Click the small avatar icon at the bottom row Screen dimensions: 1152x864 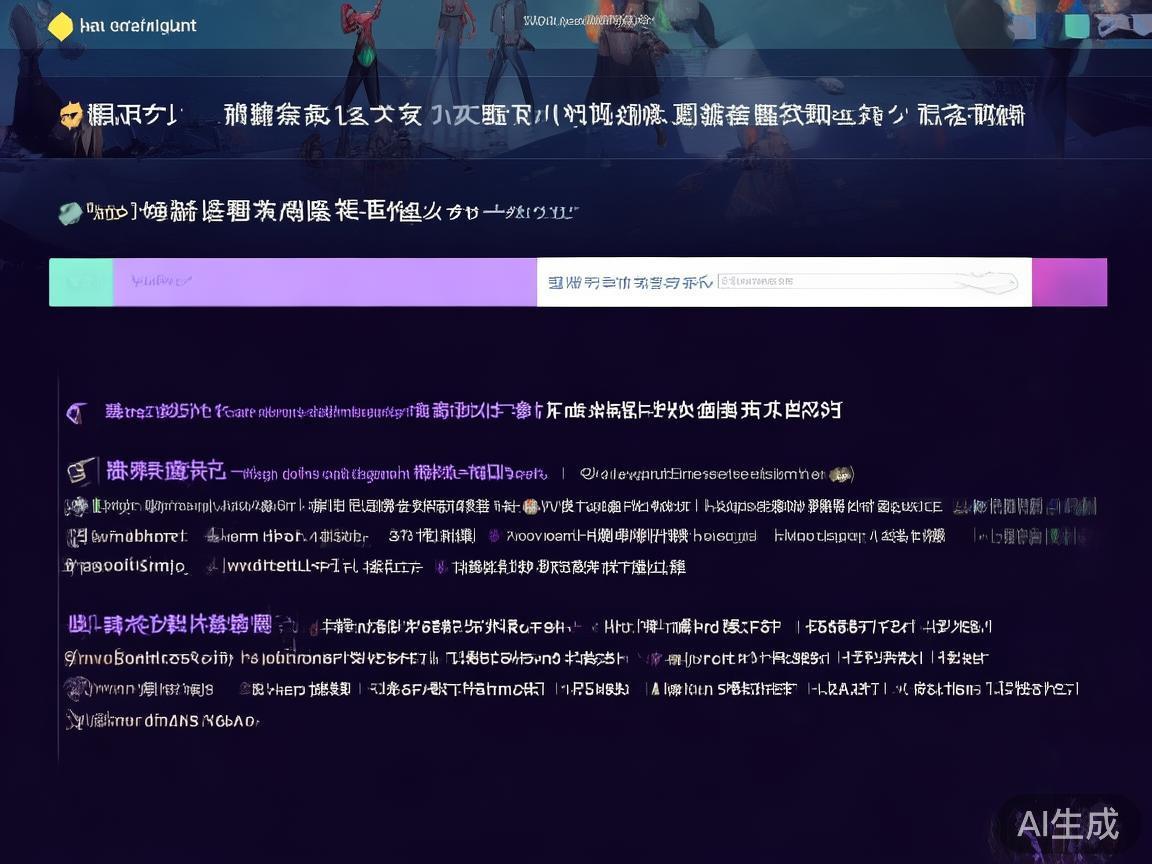[x=76, y=688]
